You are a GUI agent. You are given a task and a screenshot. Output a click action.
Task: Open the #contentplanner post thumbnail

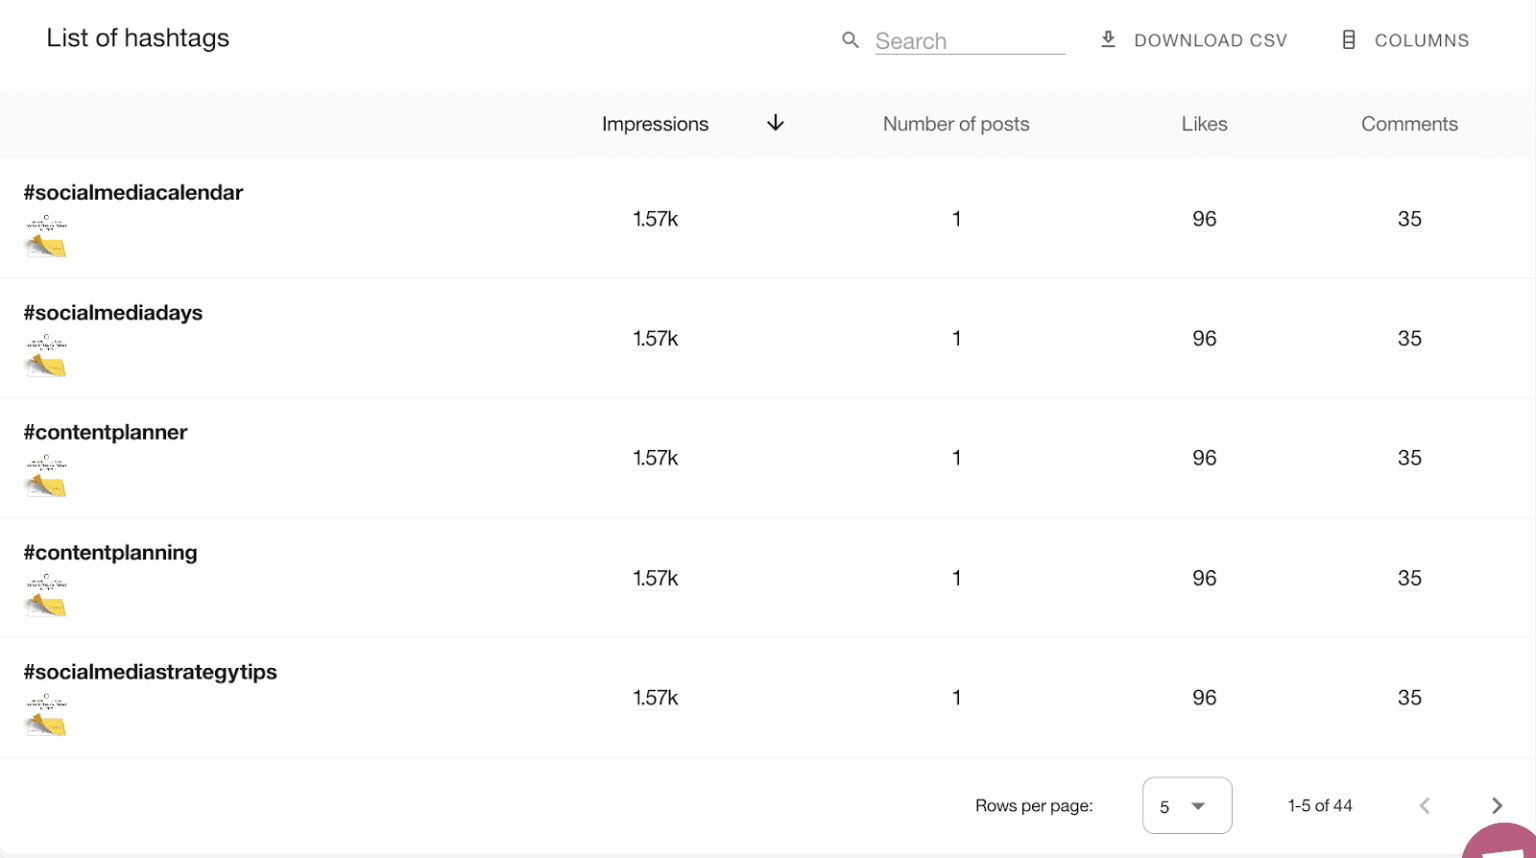(46, 476)
